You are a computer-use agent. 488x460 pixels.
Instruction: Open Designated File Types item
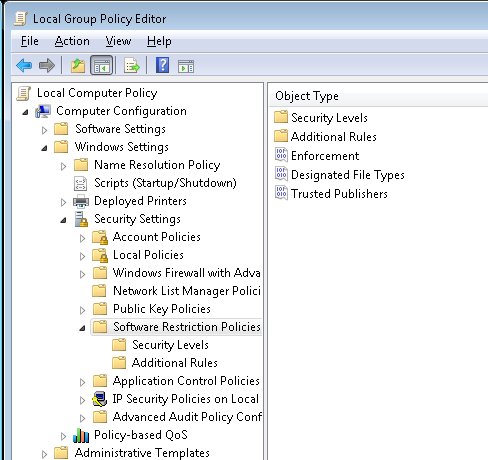(x=348, y=175)
